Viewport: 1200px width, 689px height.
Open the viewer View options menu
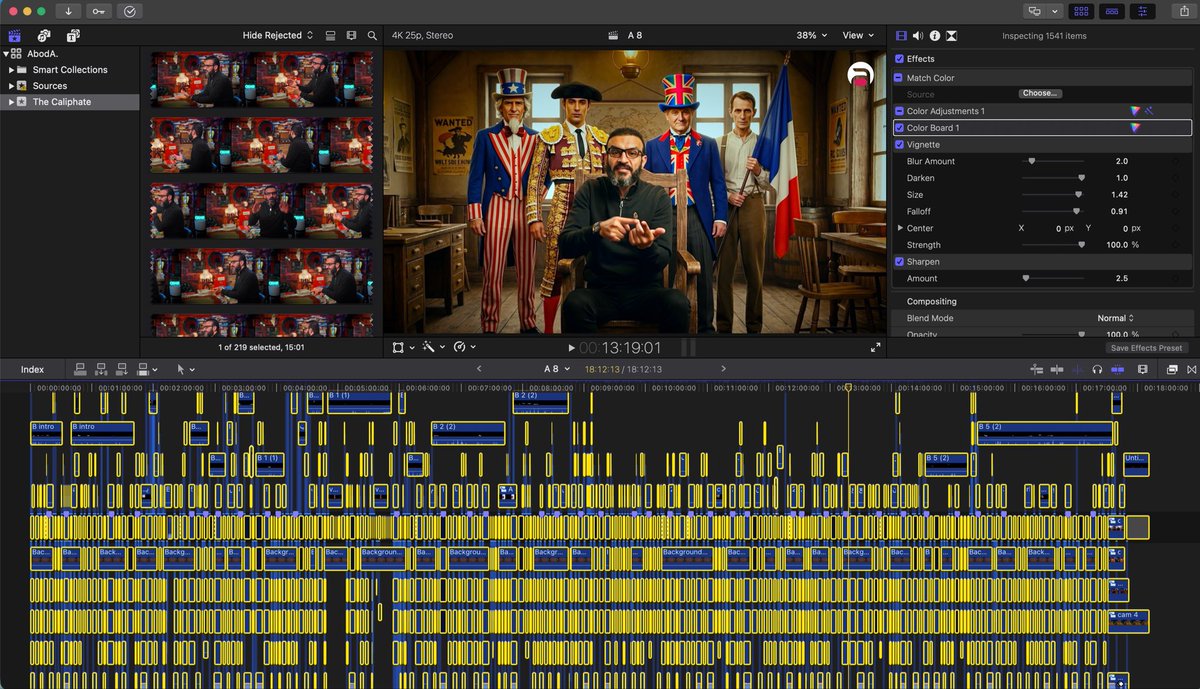click(858, 35)
